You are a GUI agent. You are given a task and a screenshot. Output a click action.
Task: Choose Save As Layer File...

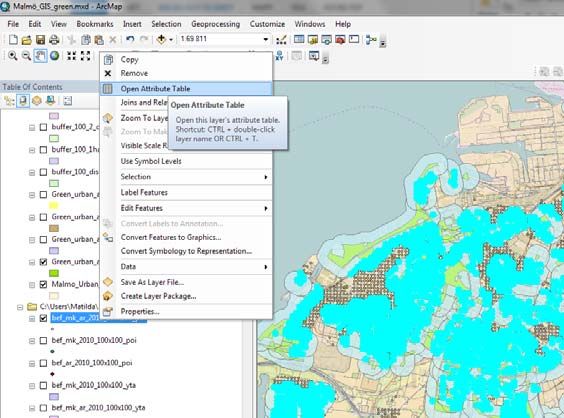point(186,282)
